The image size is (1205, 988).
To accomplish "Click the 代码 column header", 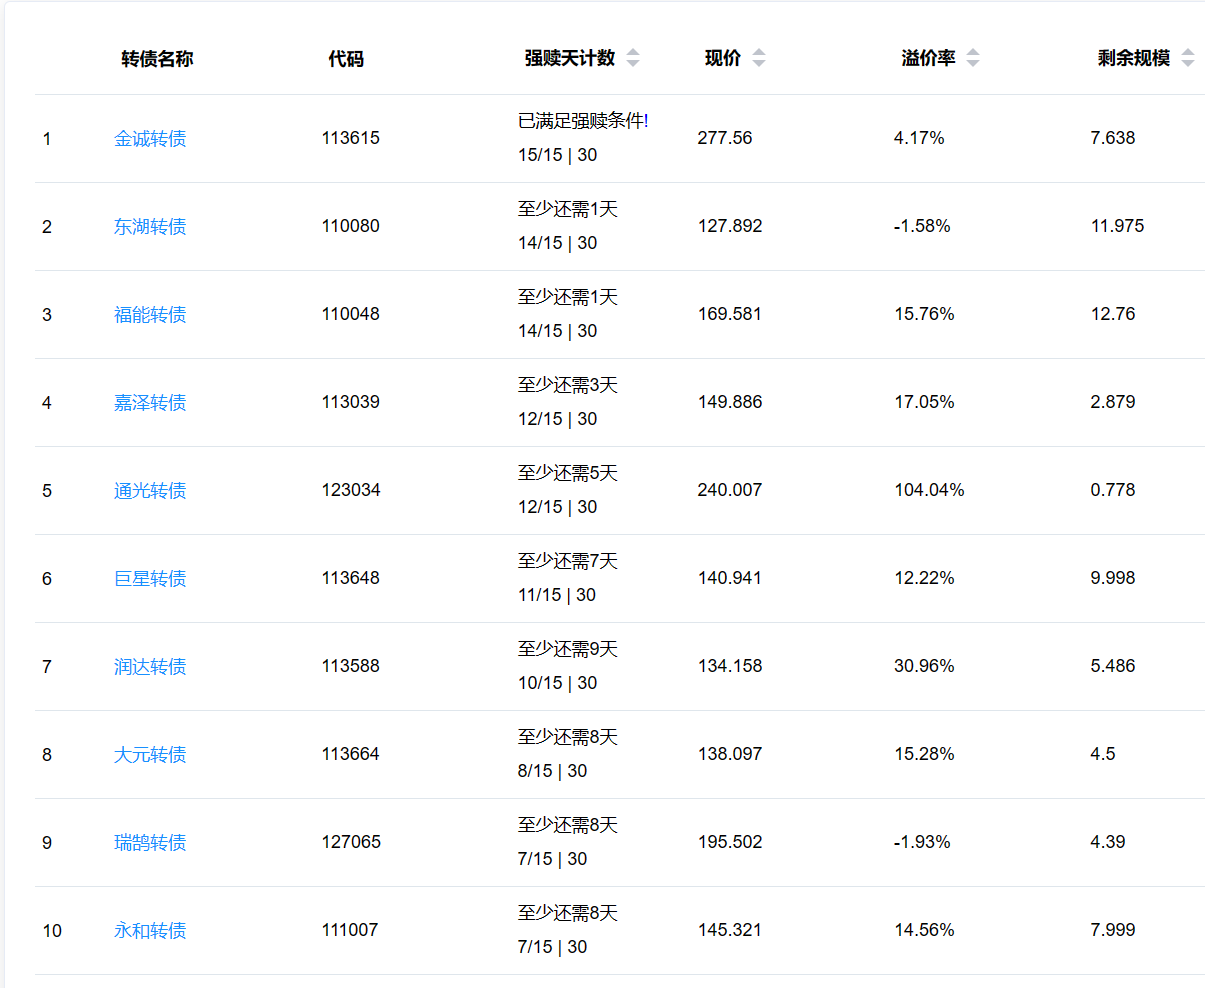I will coord(346,59).
